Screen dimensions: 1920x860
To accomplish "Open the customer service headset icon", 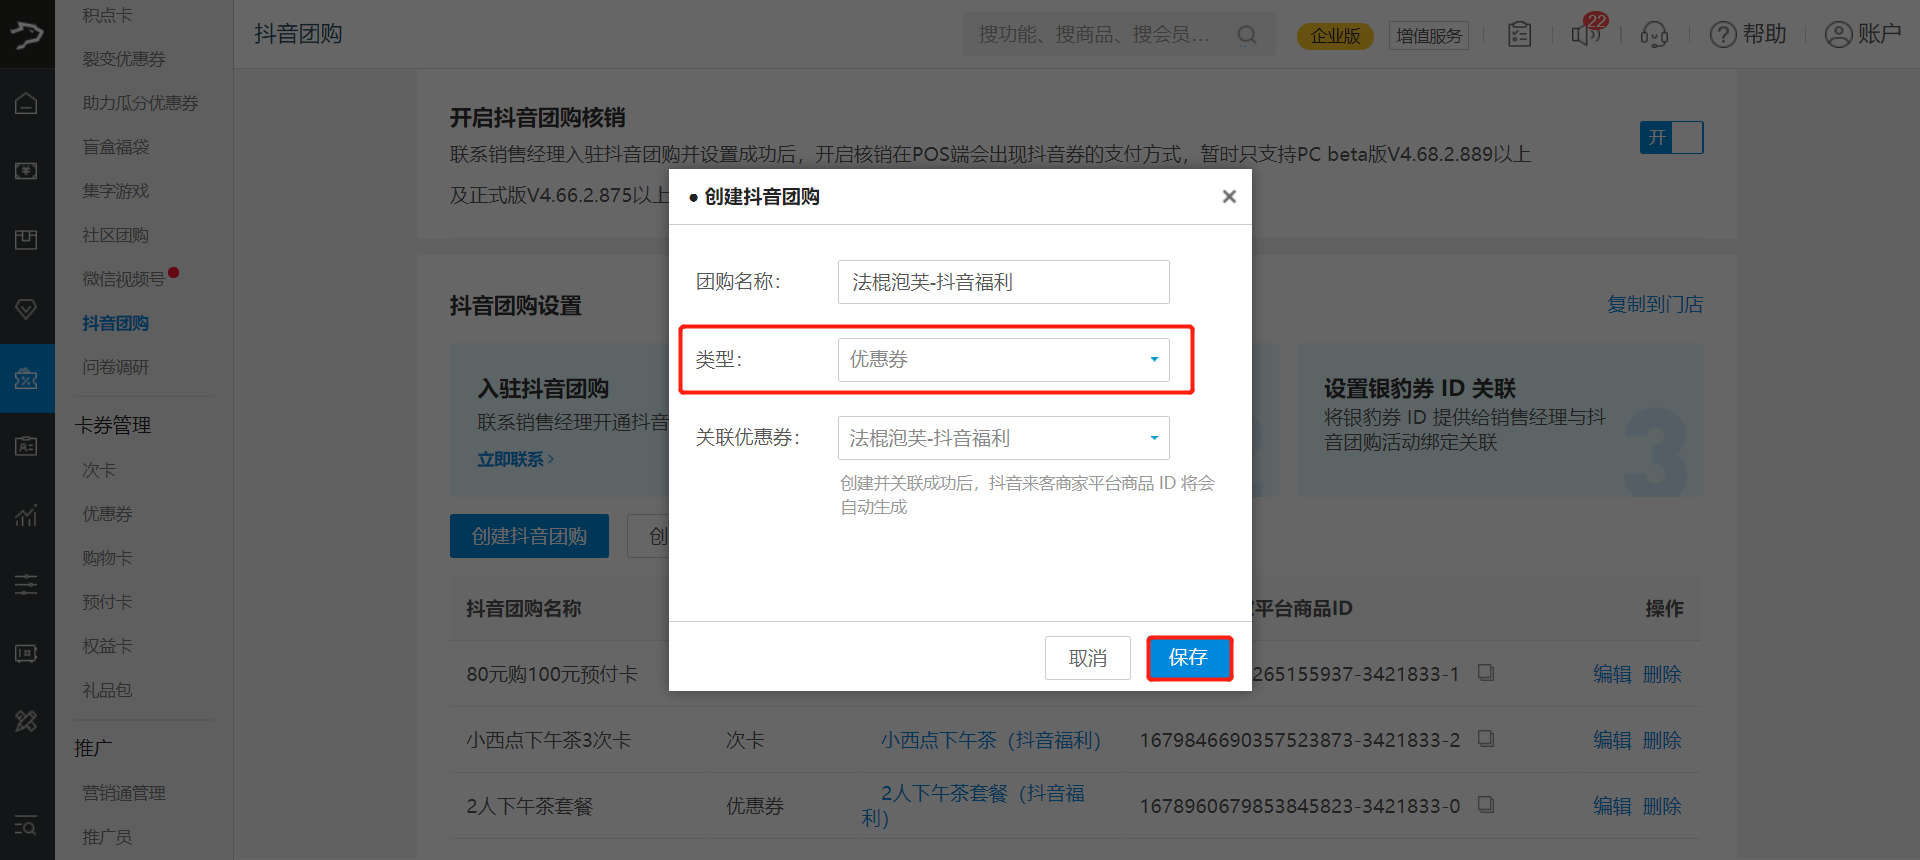I will pyautogui.click(x=1654, y=35).
